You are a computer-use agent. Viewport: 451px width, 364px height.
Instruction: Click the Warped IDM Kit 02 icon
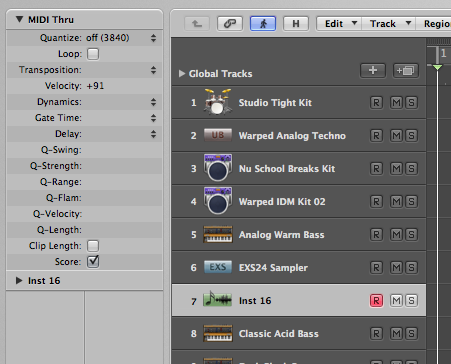[x=218, y=201]
